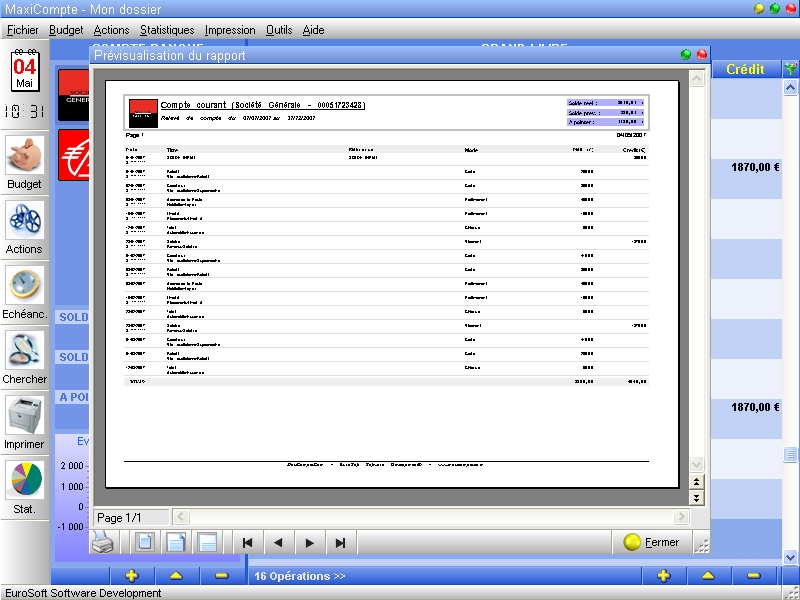Print the report using the preview printer icon
Image resolution: width=800 pixels, height=600 pixels.
[x=103, y=542]
